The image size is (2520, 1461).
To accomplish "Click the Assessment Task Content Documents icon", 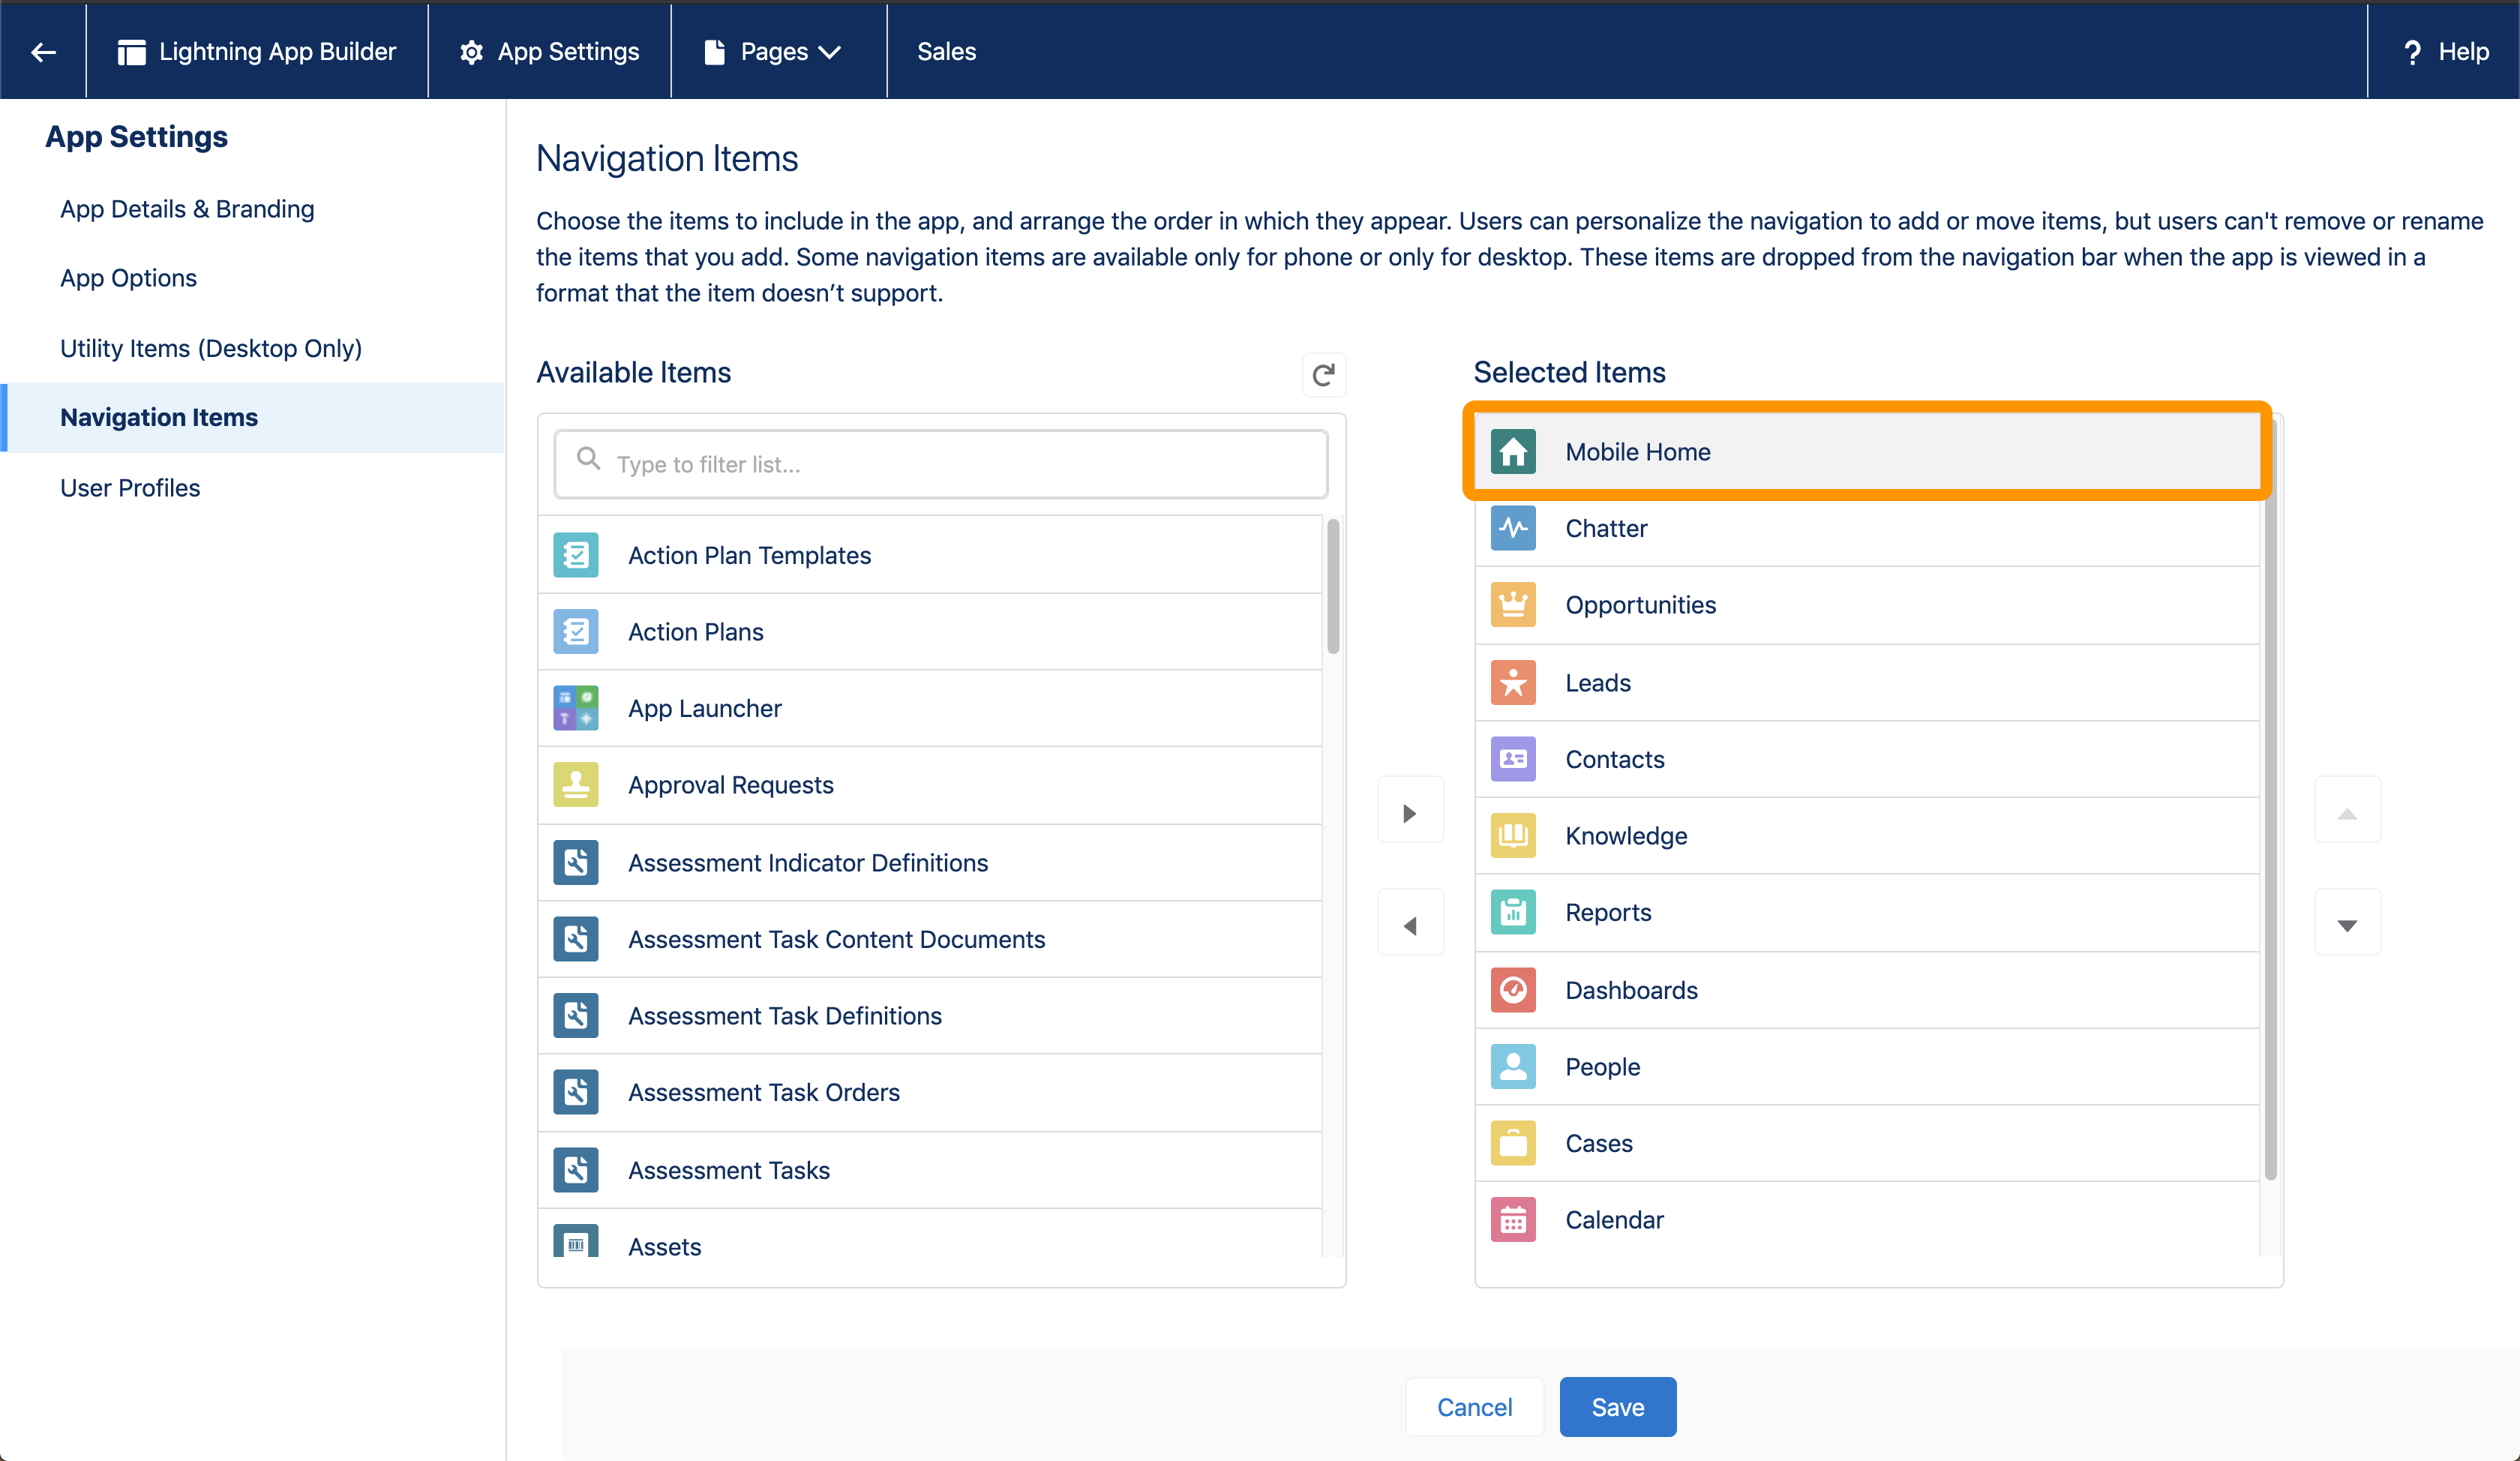I will tap(576, 939).
